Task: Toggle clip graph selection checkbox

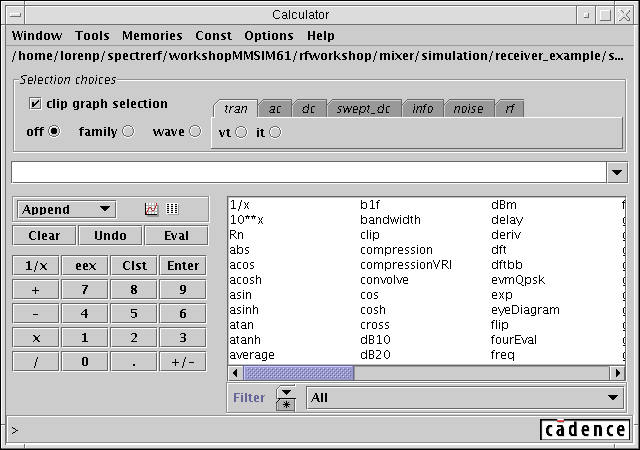Action: pos(36,103)
